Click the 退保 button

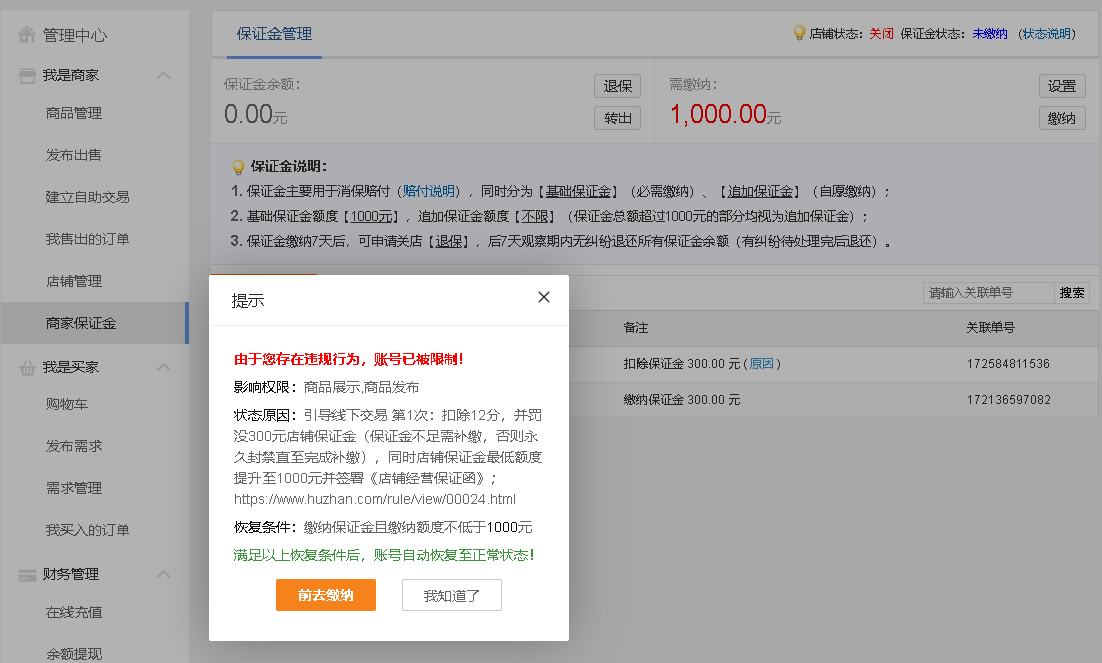click(x=617, y=86)
